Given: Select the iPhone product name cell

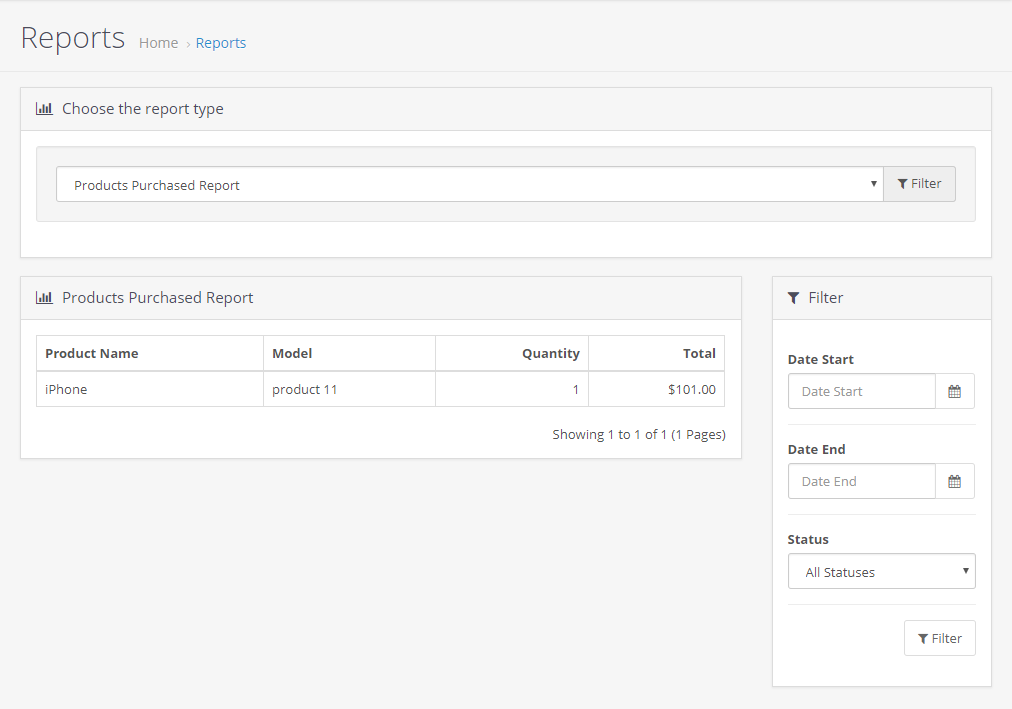Looking at the screenshot, I should tap(66, 389).
